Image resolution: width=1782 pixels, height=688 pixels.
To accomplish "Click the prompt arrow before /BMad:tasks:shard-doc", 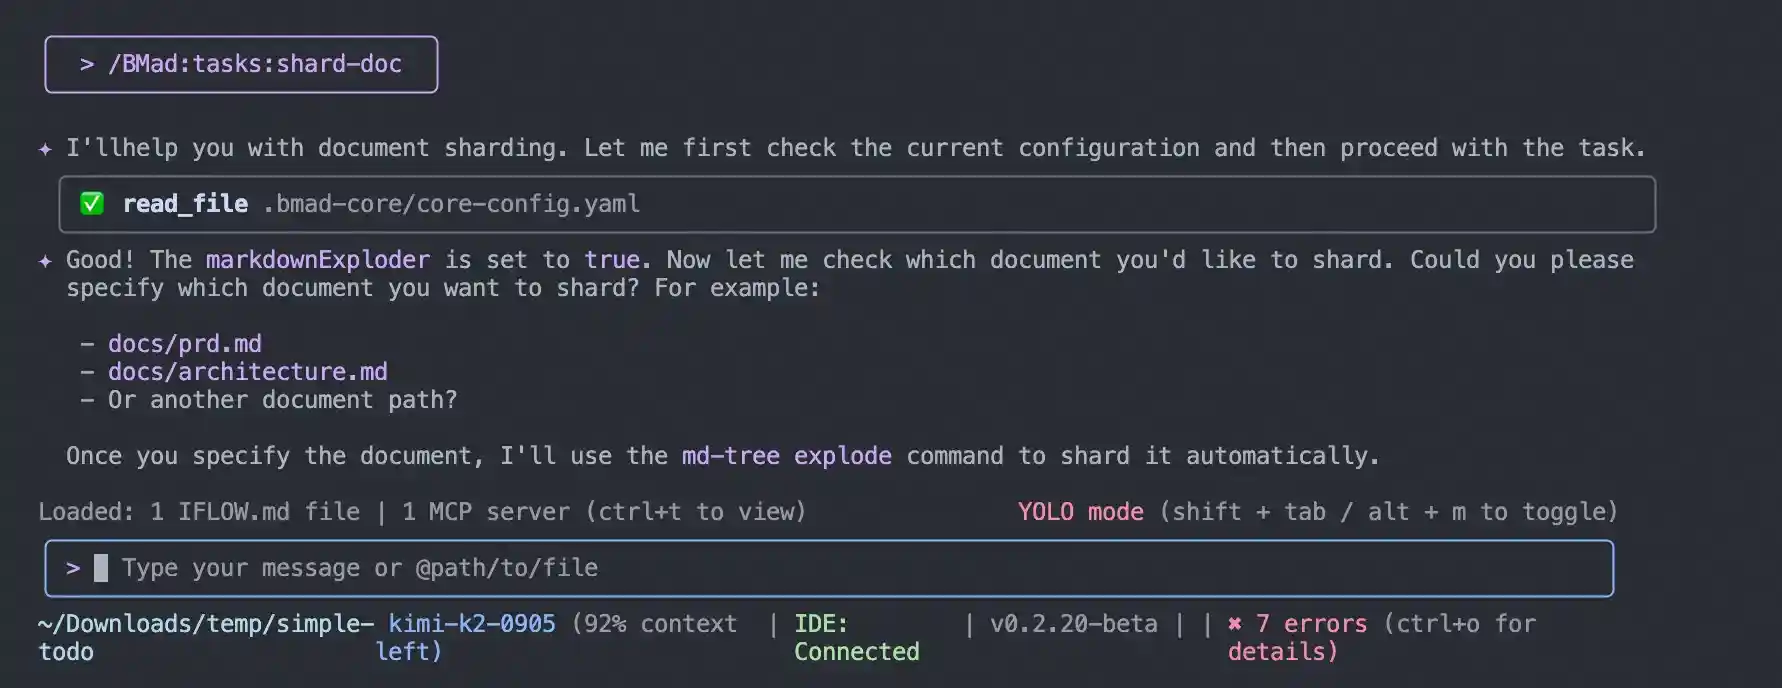I will (x=87, y=64).
